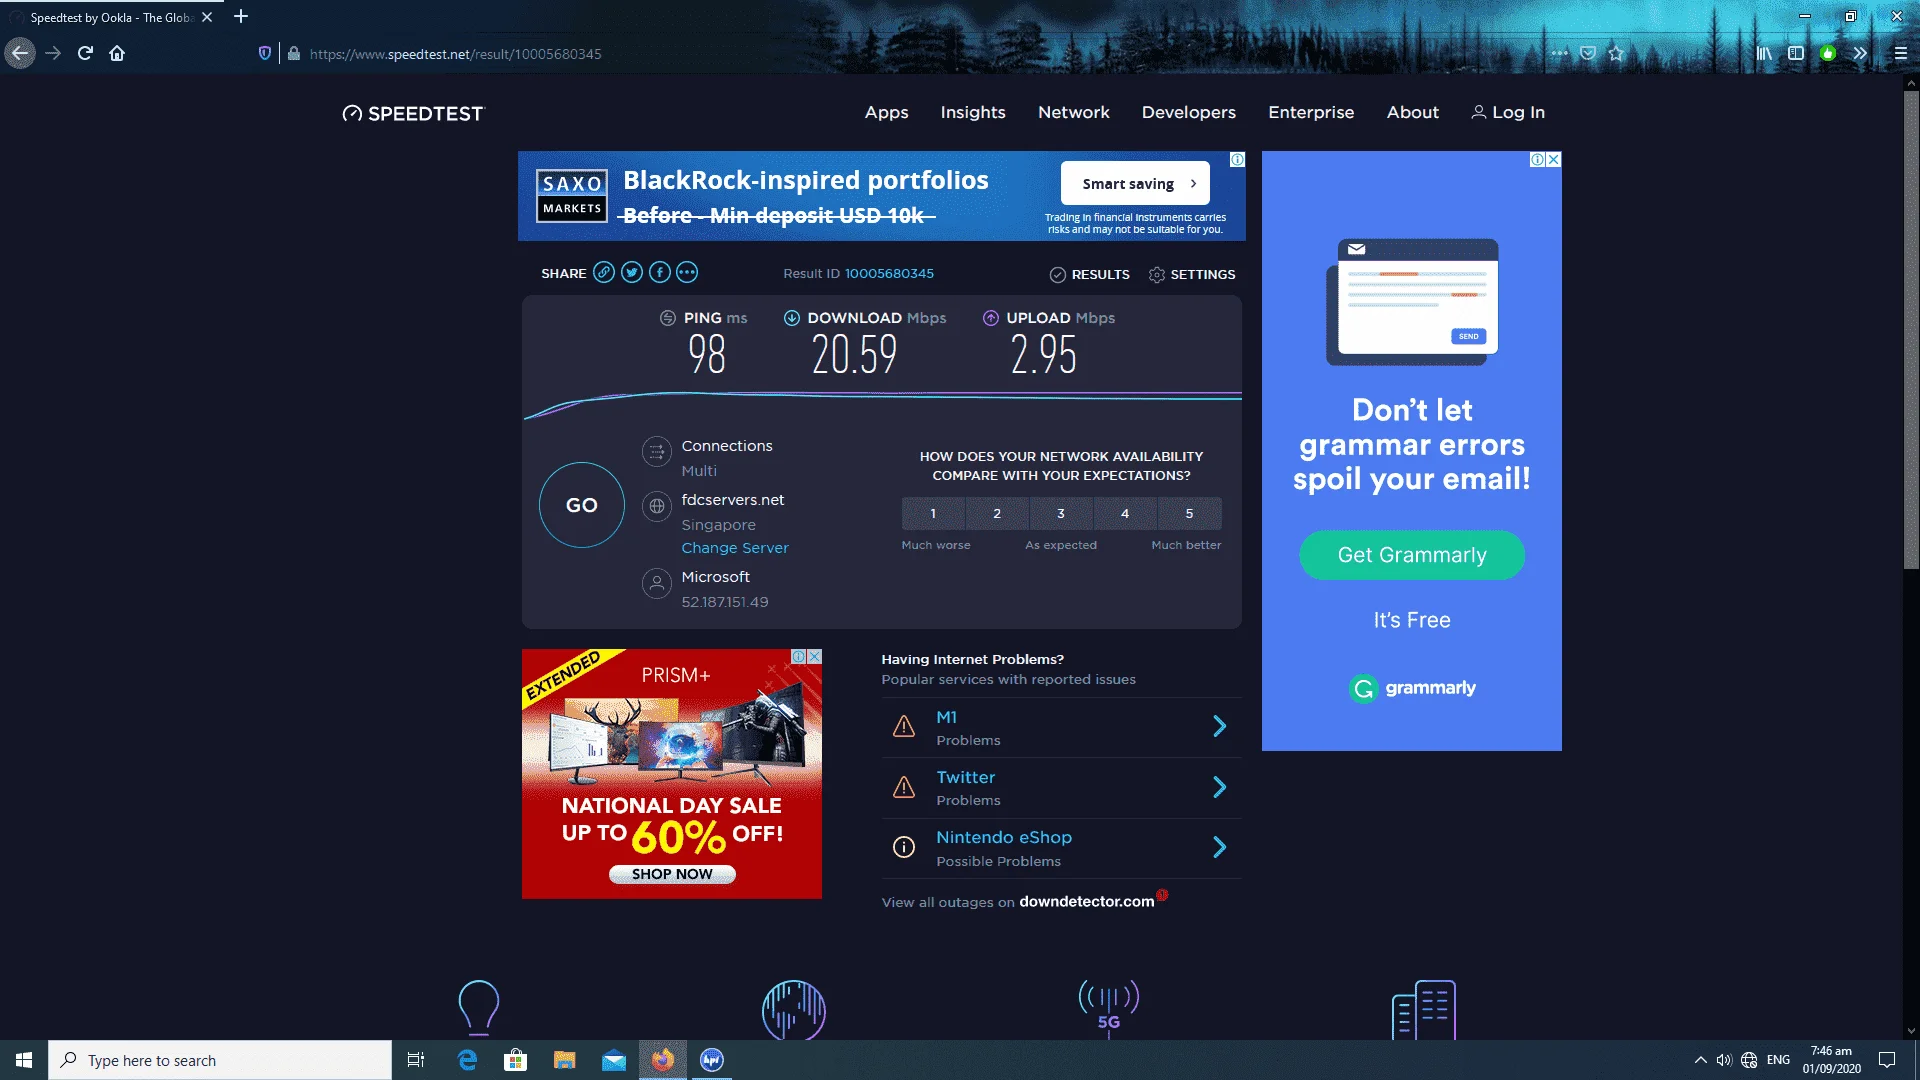This screenshot has height=1080, width=1920.
Task: Click Change Server link
Action: click(735, 548)
